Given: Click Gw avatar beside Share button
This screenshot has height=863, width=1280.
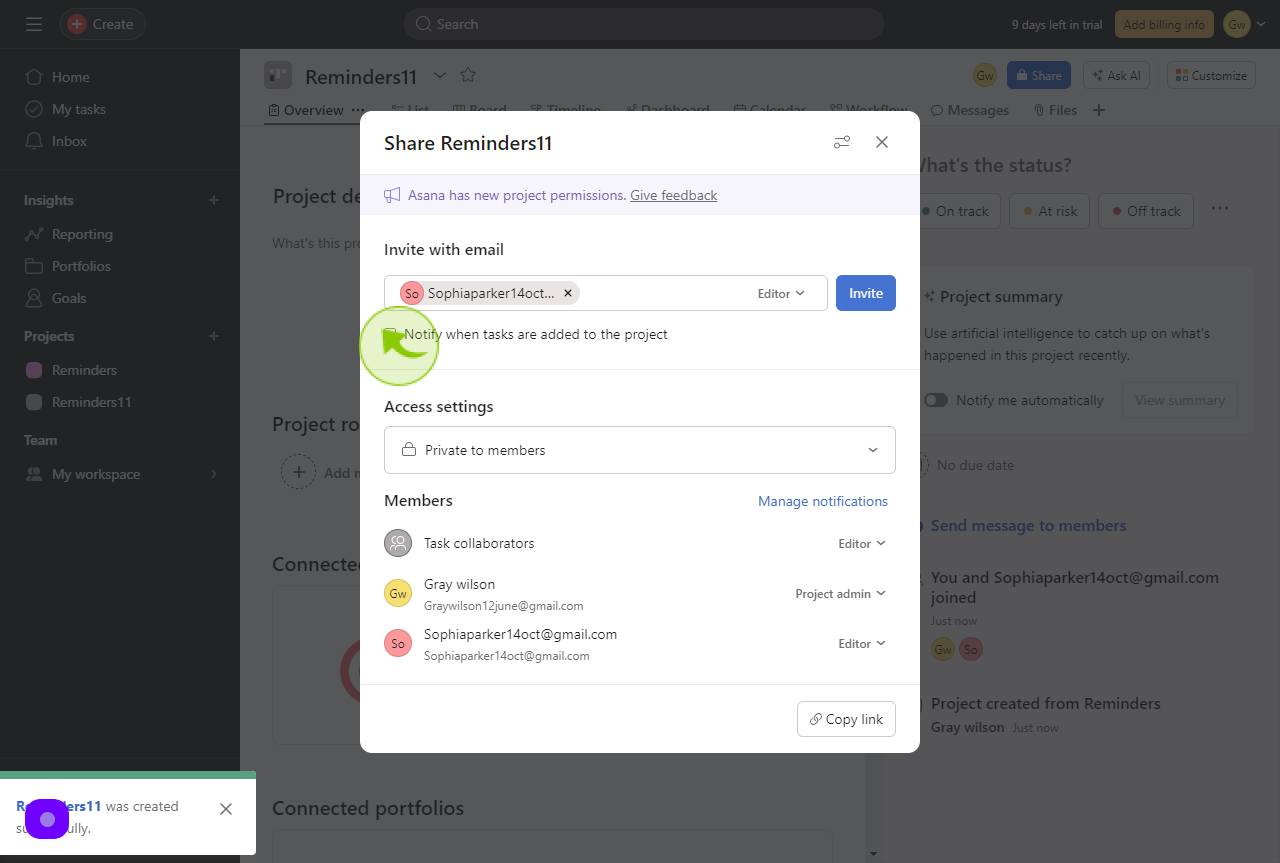Looking at the screenshot, I should click(985, 75).
